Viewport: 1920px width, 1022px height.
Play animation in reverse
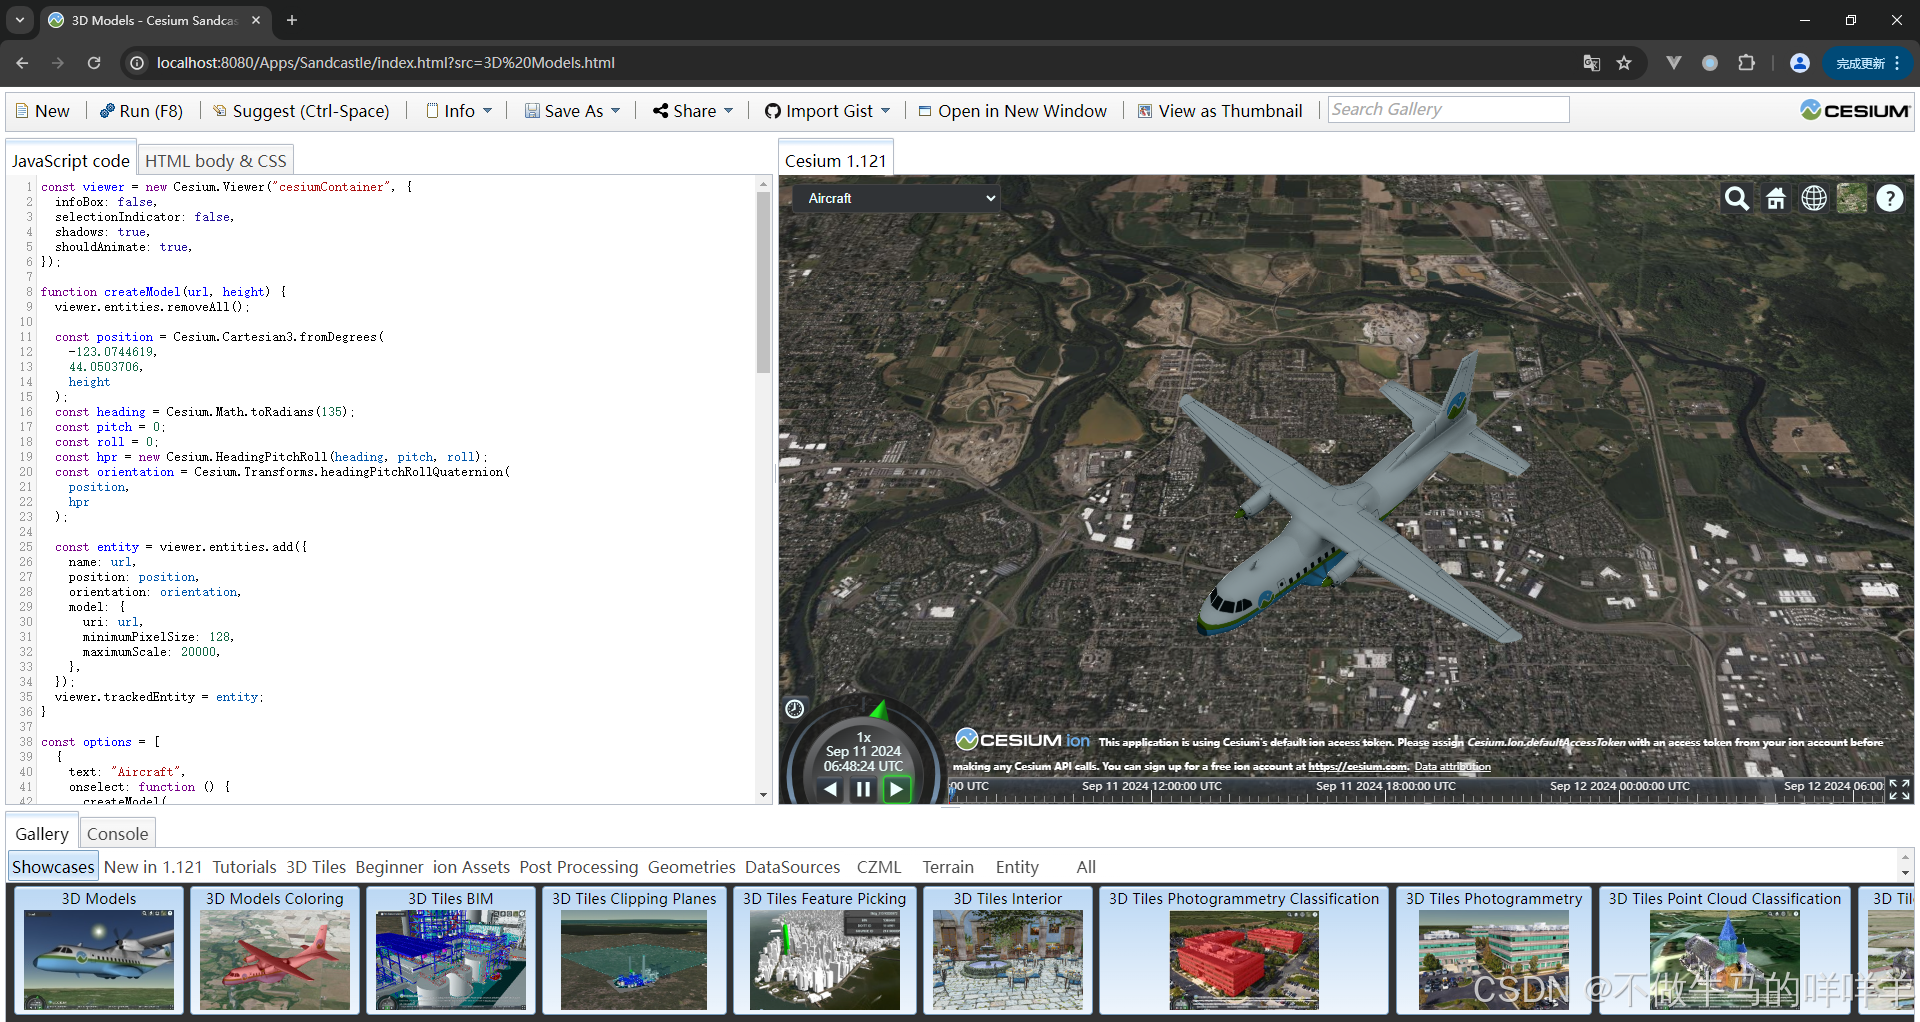click(831, 789)
